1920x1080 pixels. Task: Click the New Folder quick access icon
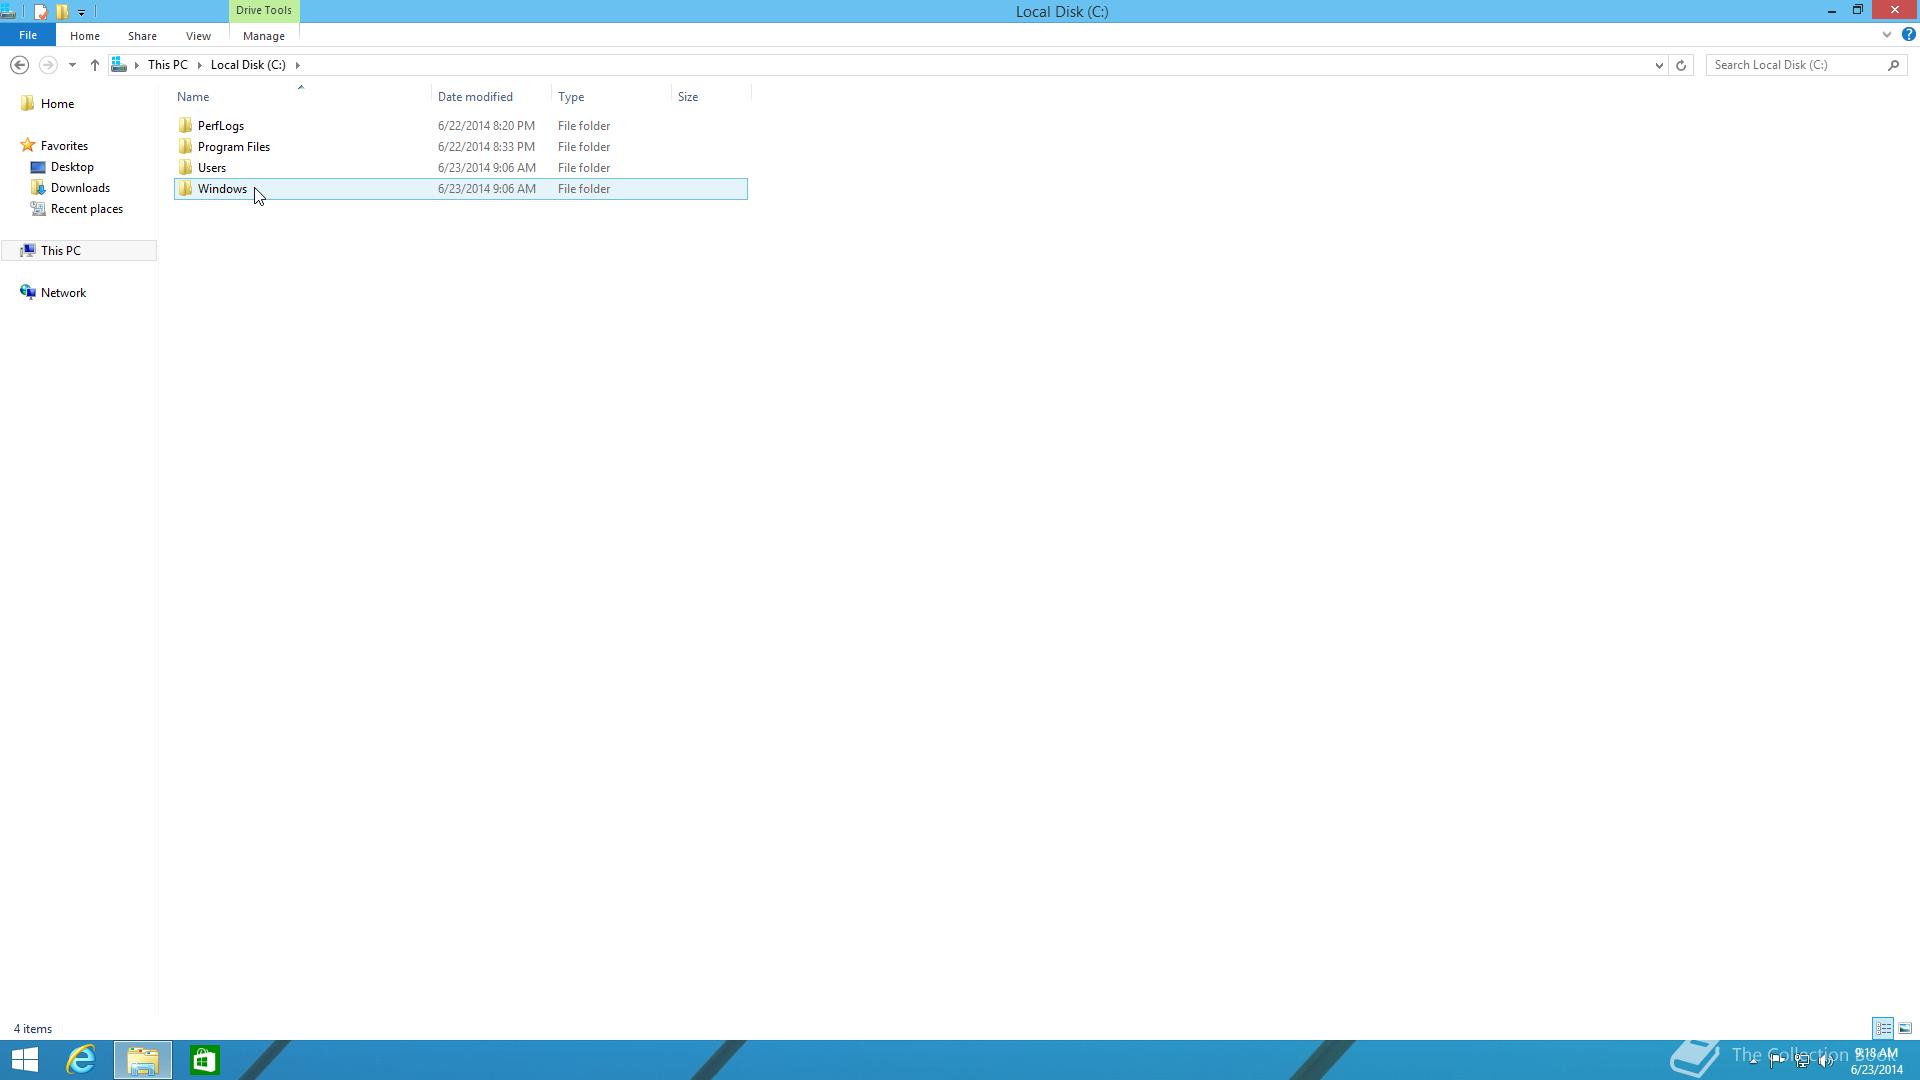(62, 12)
